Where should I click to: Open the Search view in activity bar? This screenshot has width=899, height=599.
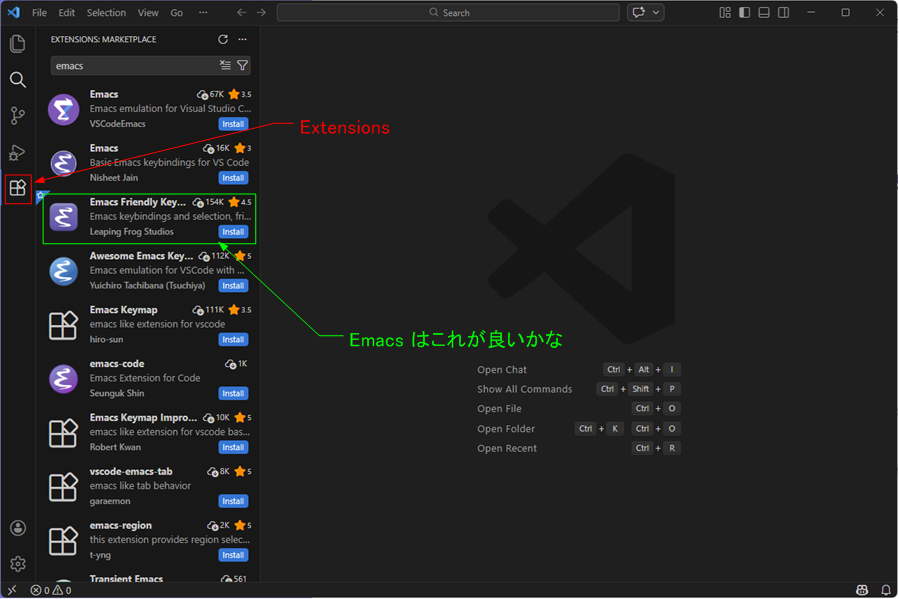17,80
